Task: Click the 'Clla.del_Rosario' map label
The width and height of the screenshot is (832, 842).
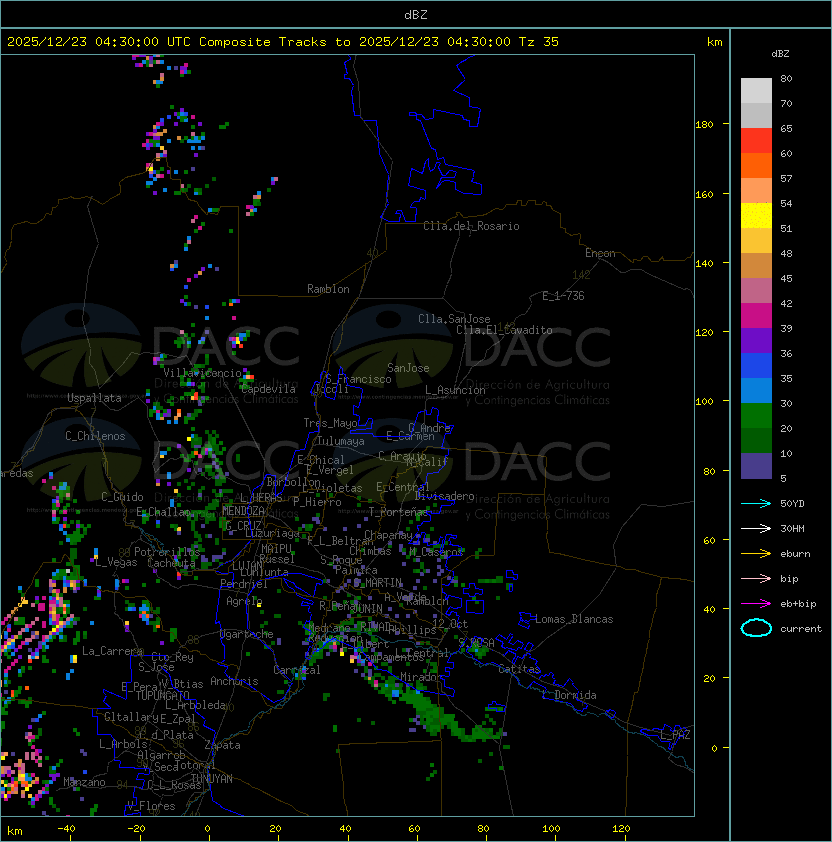Action: (471, 226)
